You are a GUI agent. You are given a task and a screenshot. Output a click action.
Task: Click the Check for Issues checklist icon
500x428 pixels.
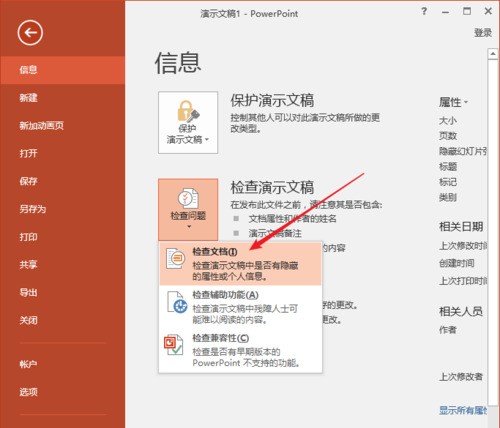click(188, 199)
